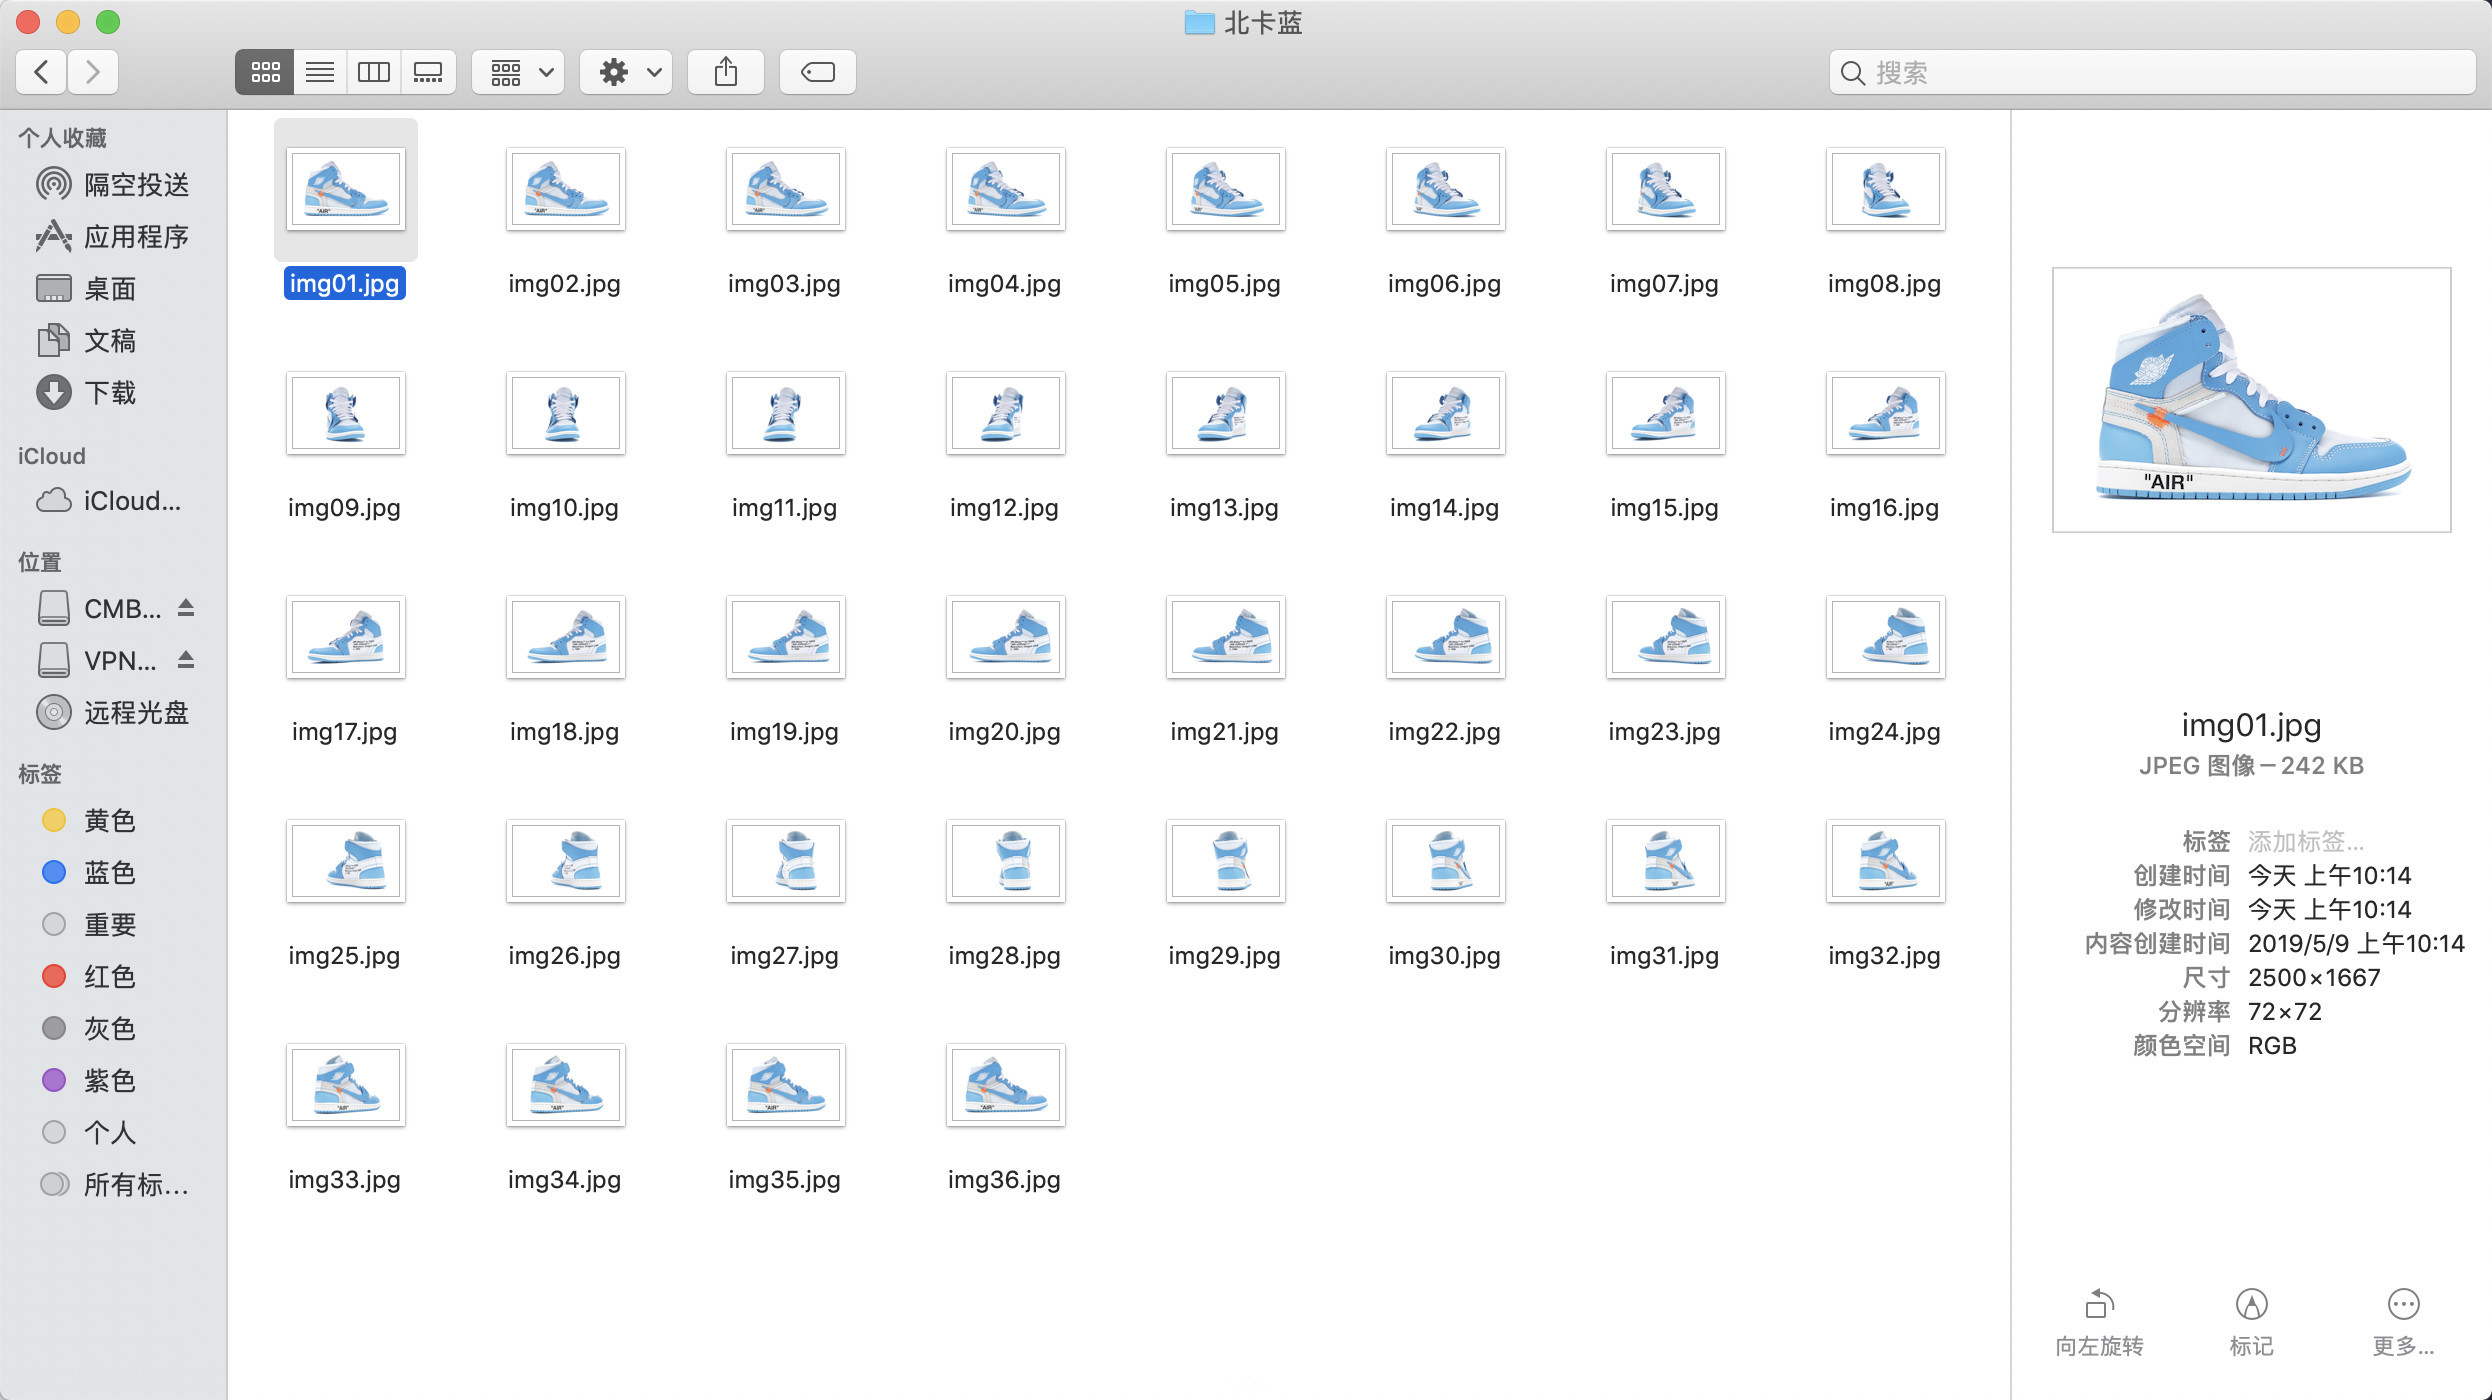Click the yellow minimize window button
This screenshot has height=1400, width=2492.
68,22
